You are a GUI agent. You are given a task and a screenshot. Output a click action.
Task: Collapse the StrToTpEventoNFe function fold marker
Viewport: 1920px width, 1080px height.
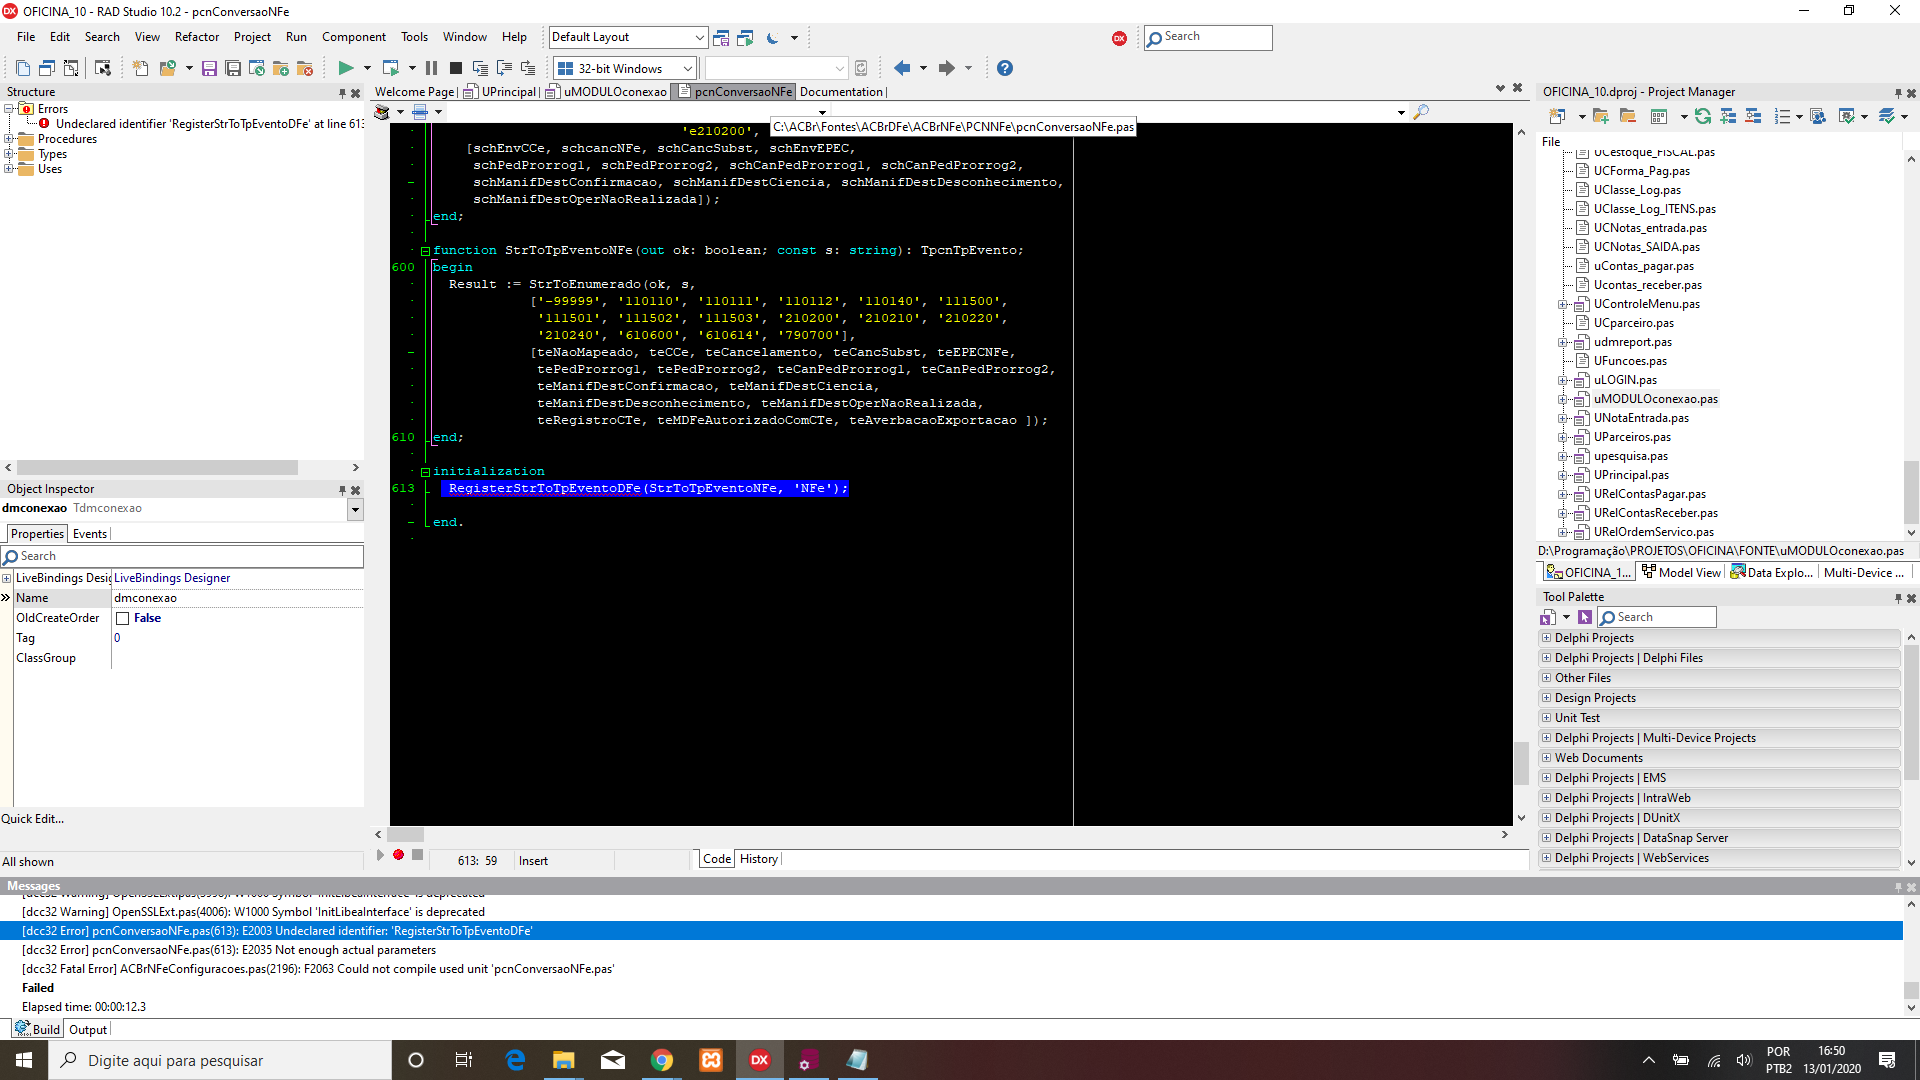[425, 251]
